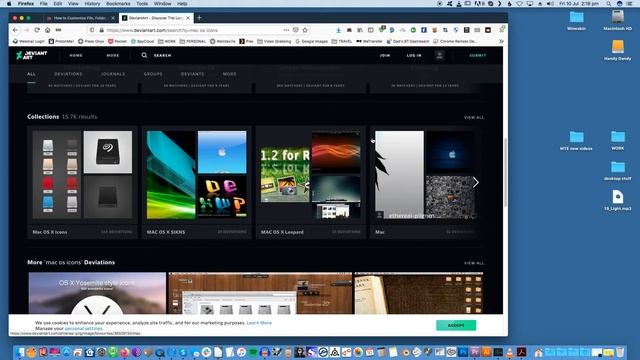Reload the DeviantArt page
Image resolution: width=640 pixels, height=360 pixels.
[x=37, y=30]
